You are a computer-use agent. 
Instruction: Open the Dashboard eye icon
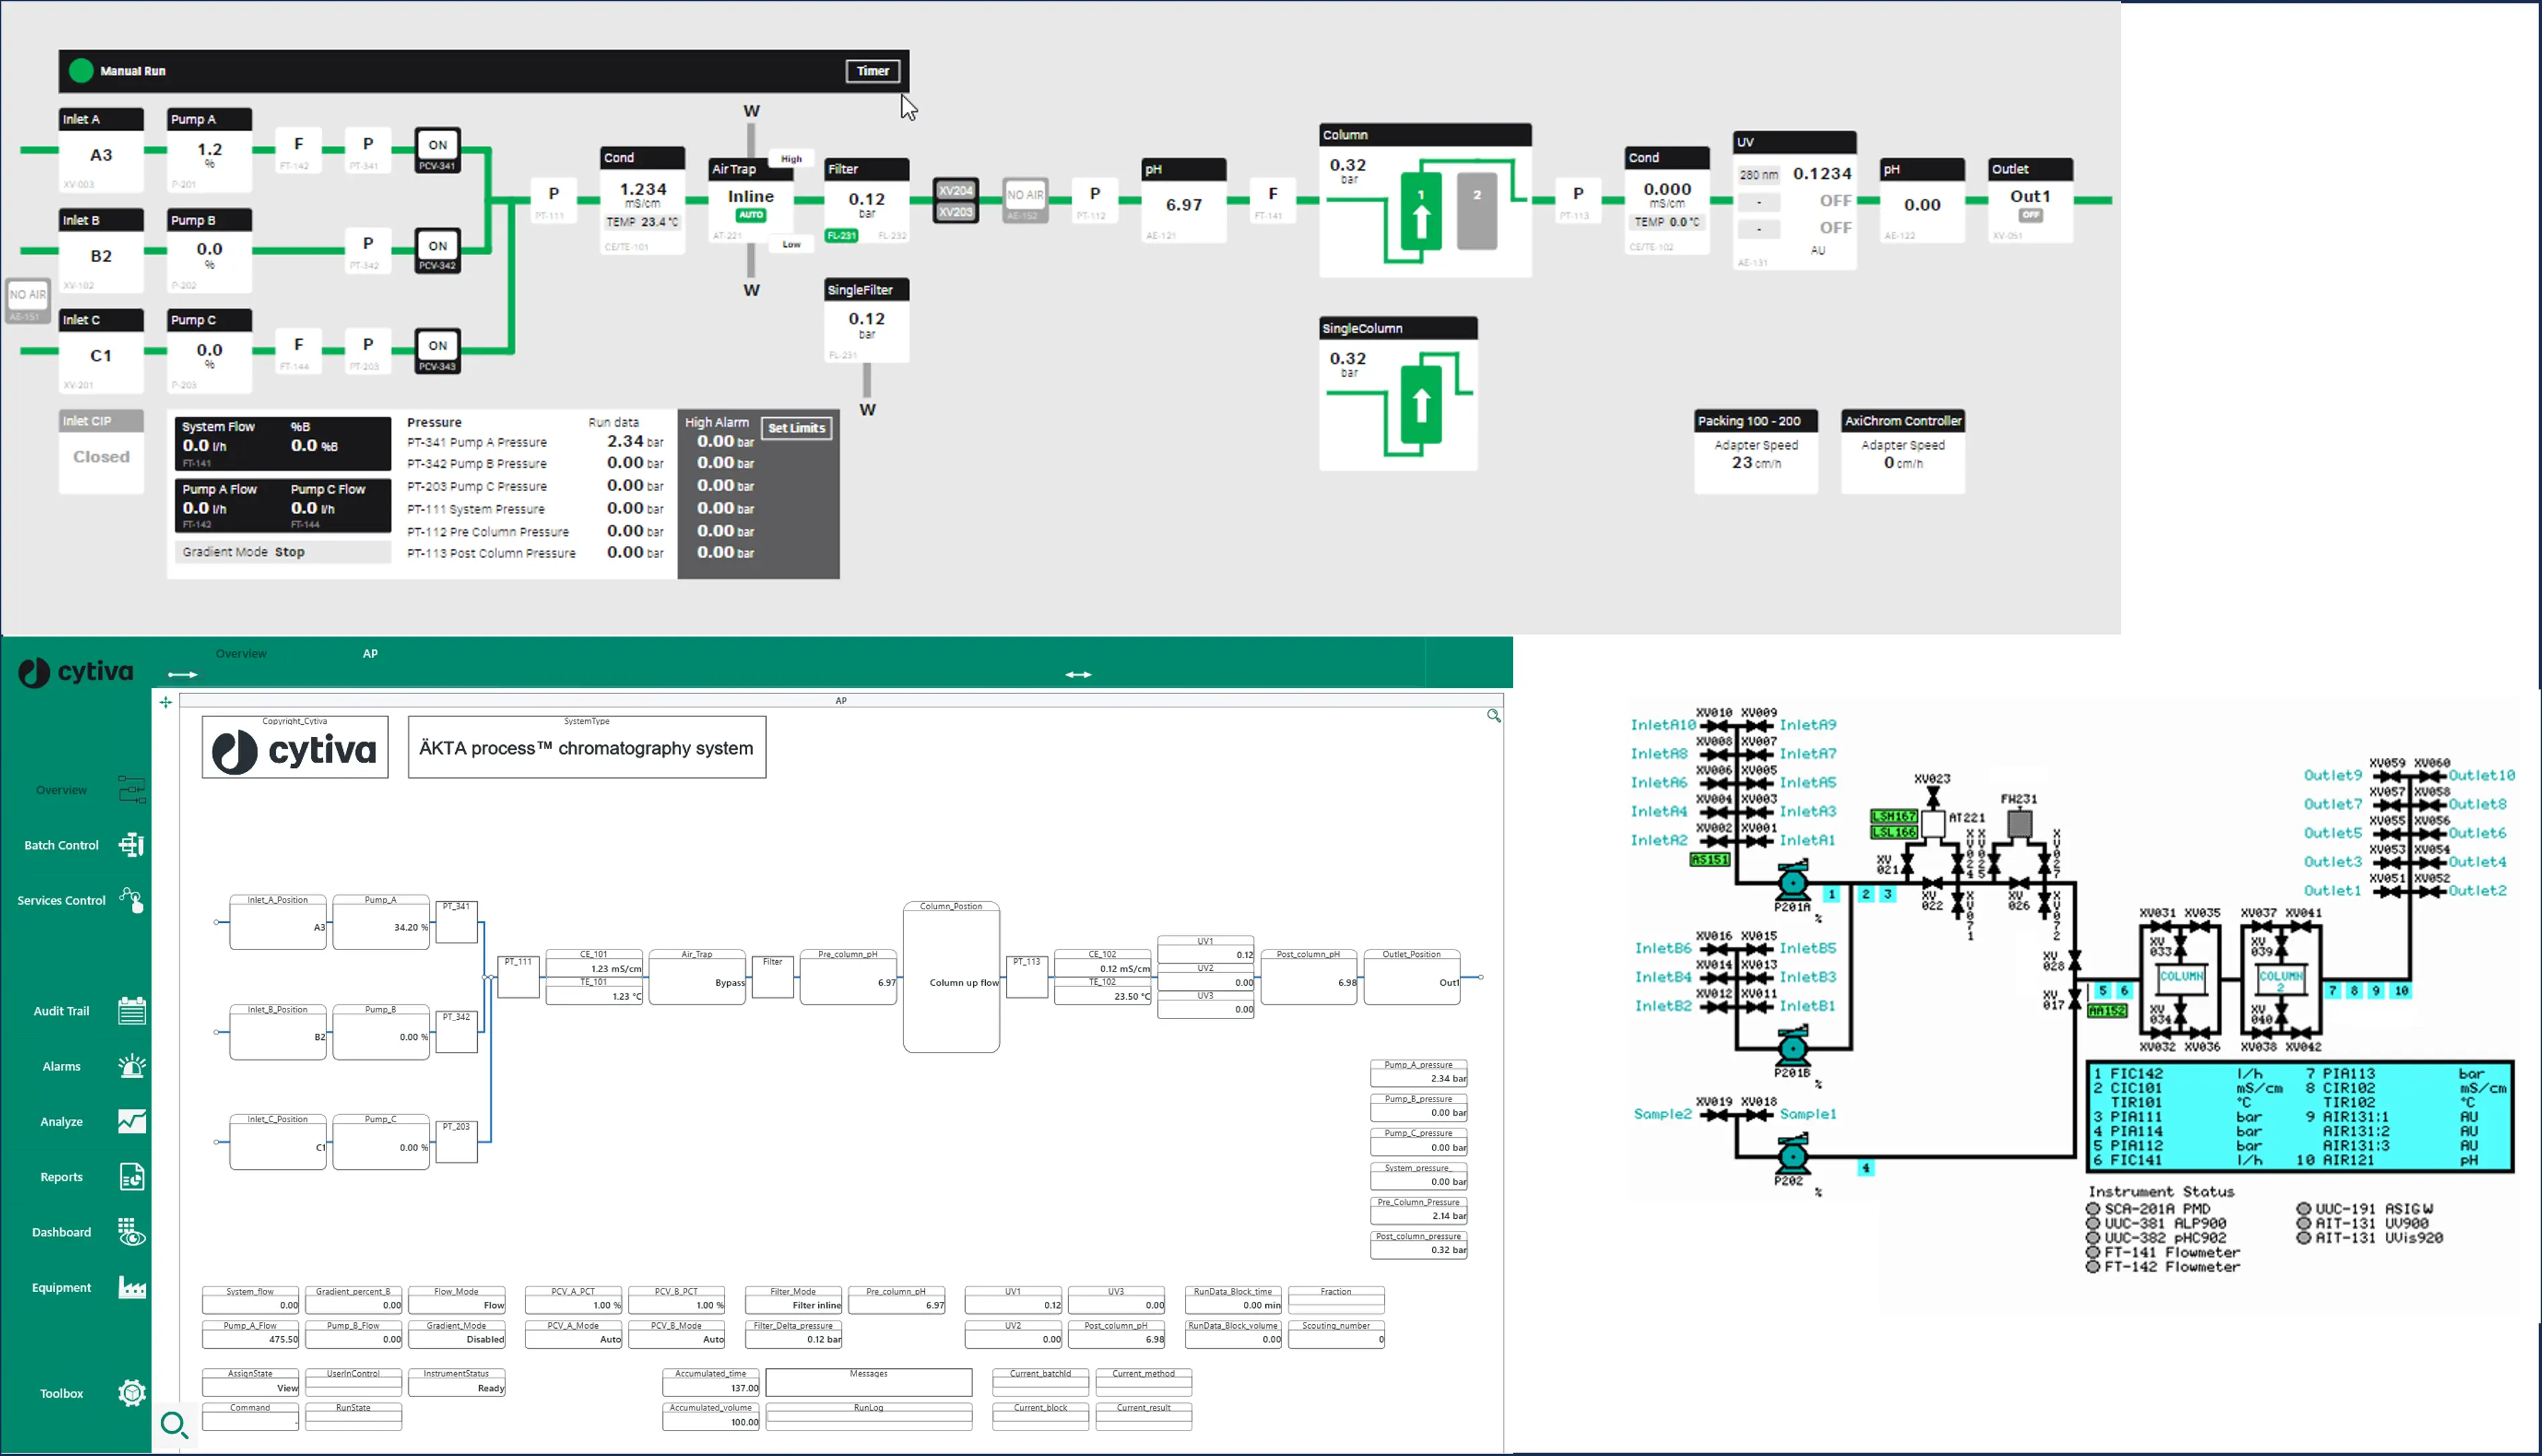click(x=131, y=1232)
